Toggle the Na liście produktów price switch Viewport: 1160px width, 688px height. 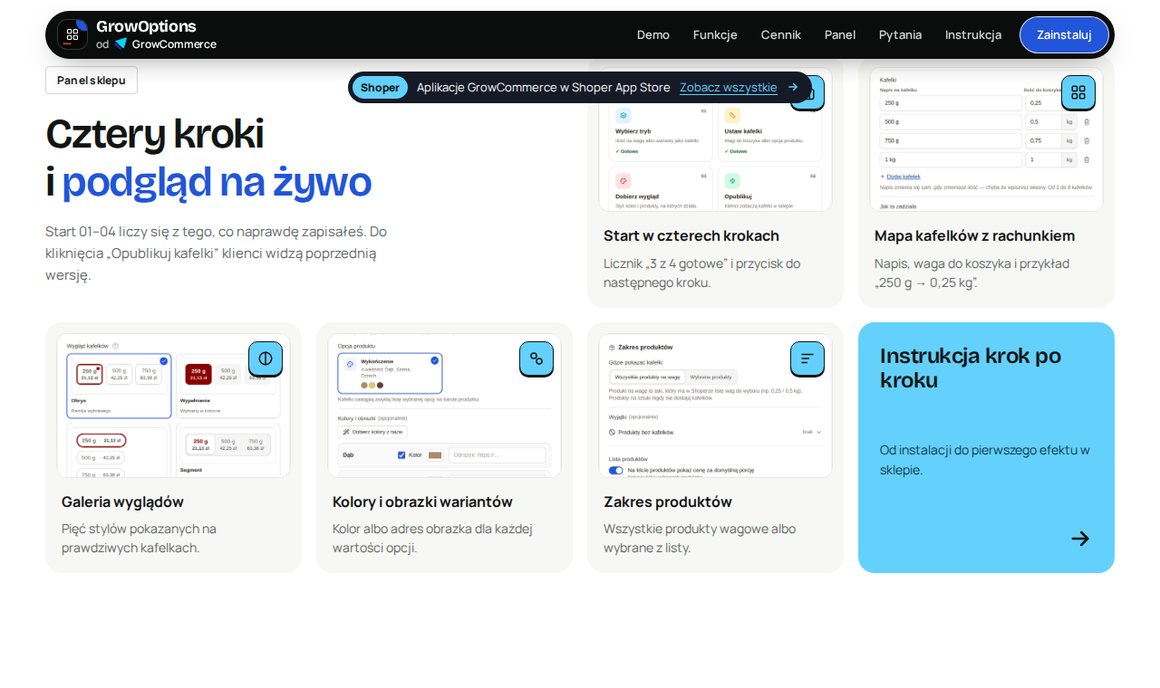point(616,471)
